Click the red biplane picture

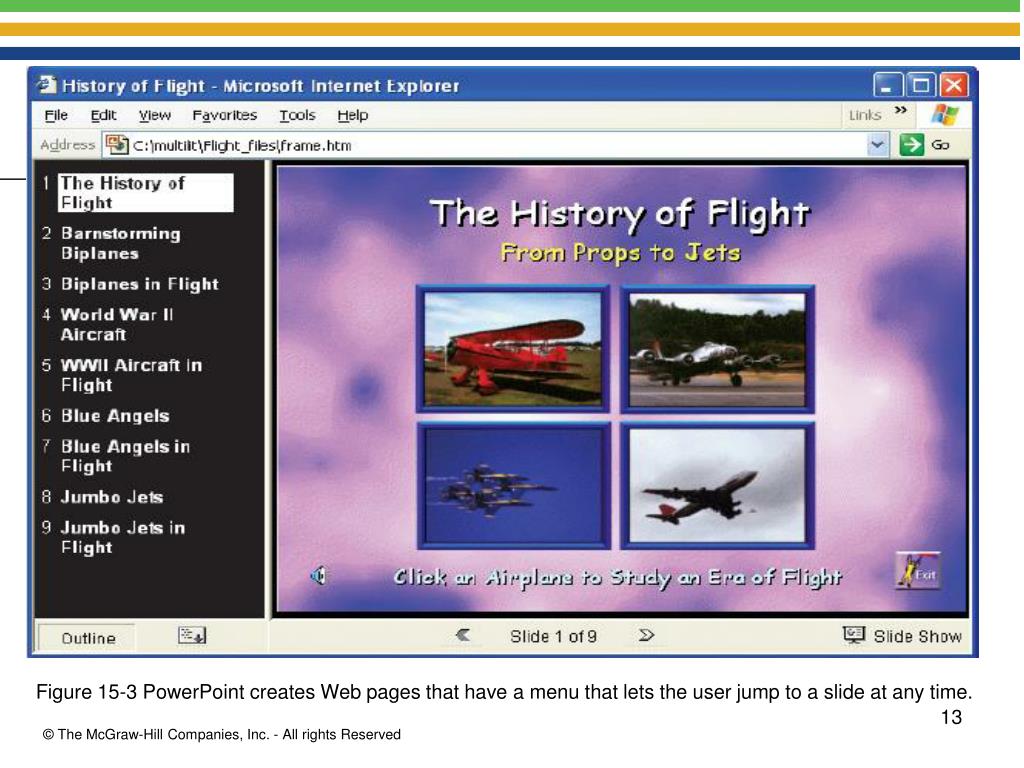point(513,349)
